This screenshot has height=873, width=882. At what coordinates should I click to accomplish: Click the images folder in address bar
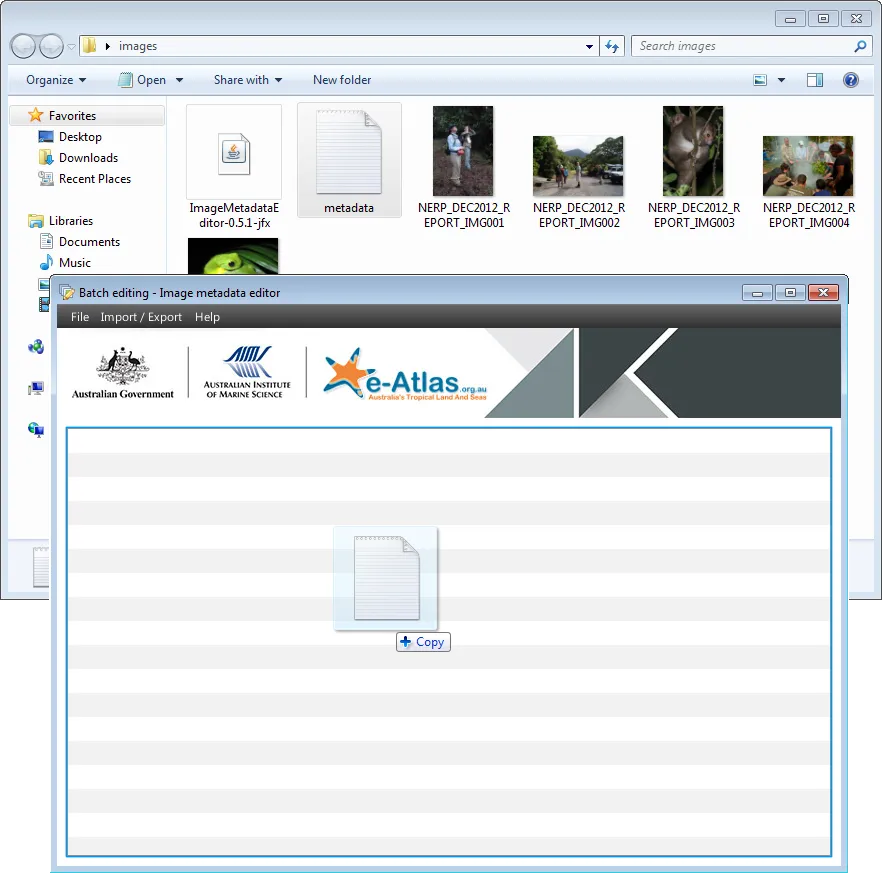pos(138,46)
